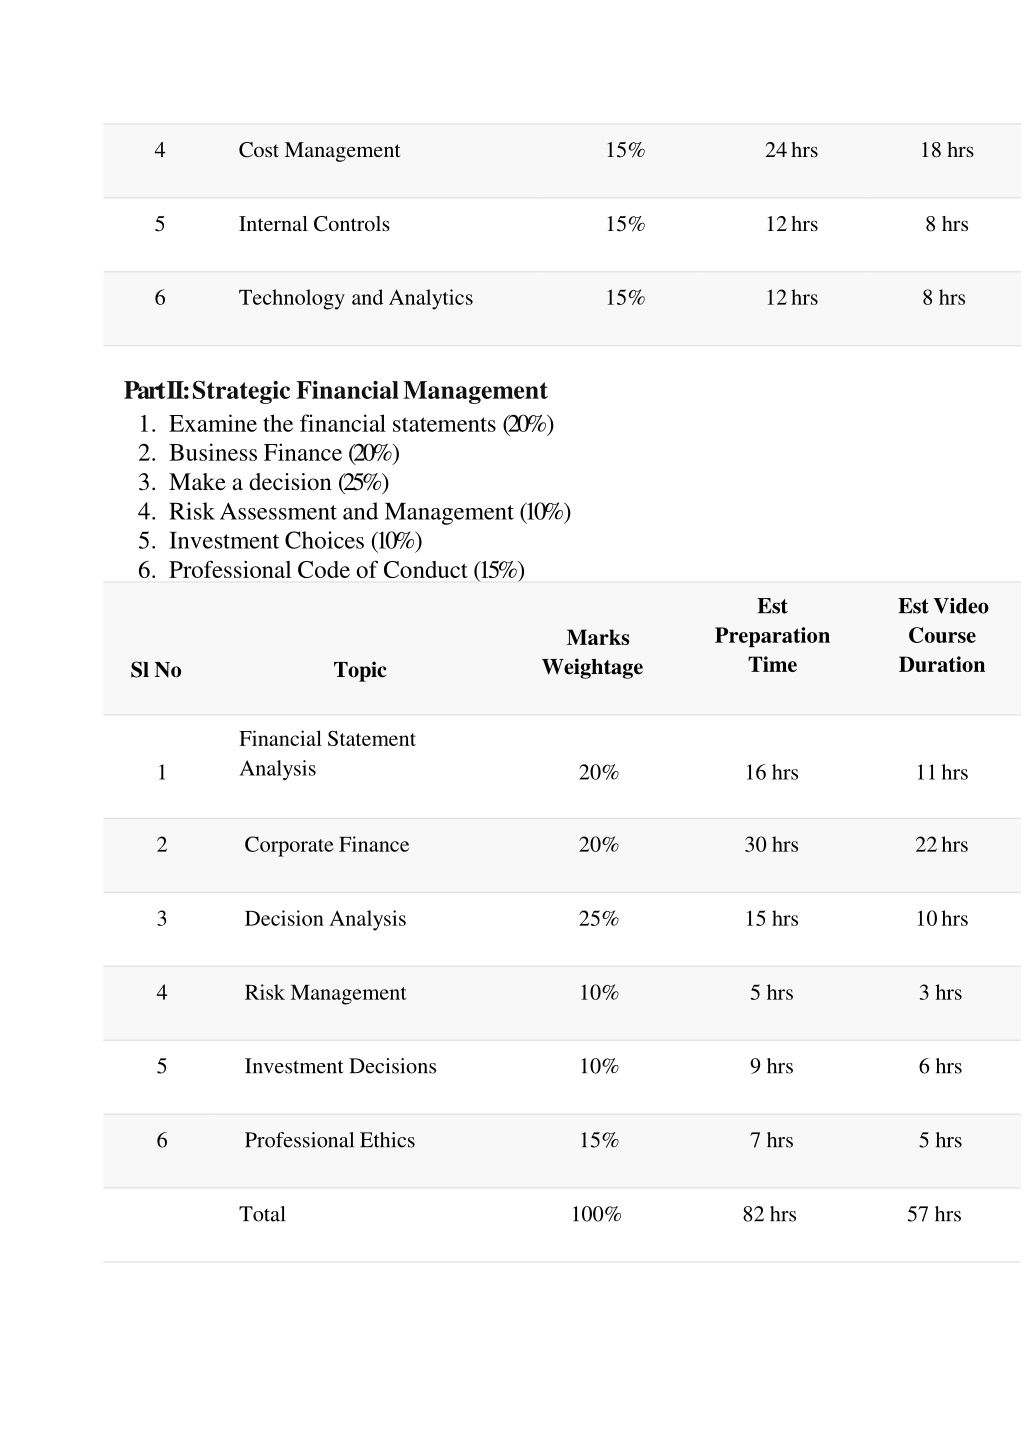The image size is (1024, 1449).
Task: Click the Est Video Course Duration header
Action: click(942, 635)
